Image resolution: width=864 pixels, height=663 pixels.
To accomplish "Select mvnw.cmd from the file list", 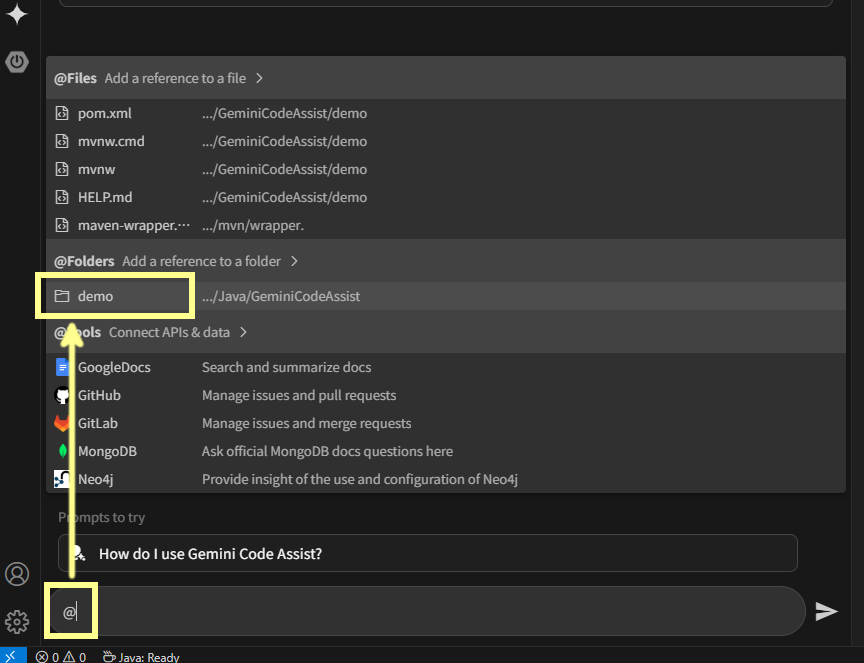I will [446, 141].
